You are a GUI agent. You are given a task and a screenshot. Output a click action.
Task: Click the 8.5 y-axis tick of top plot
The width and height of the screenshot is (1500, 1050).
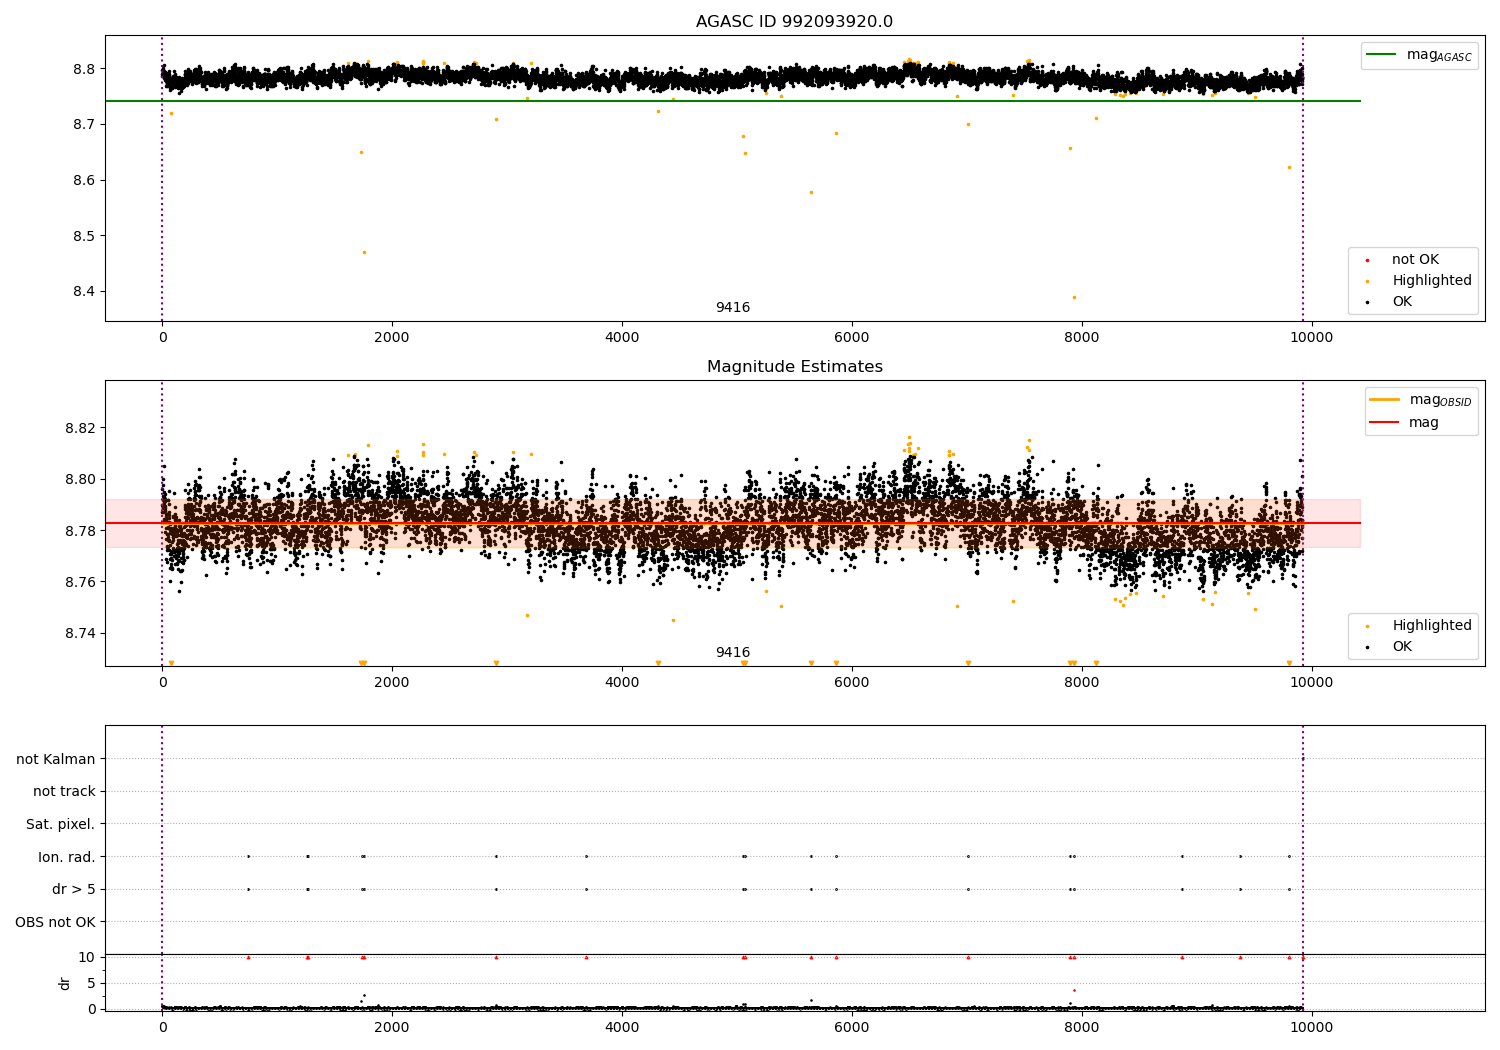click(85, 237)
